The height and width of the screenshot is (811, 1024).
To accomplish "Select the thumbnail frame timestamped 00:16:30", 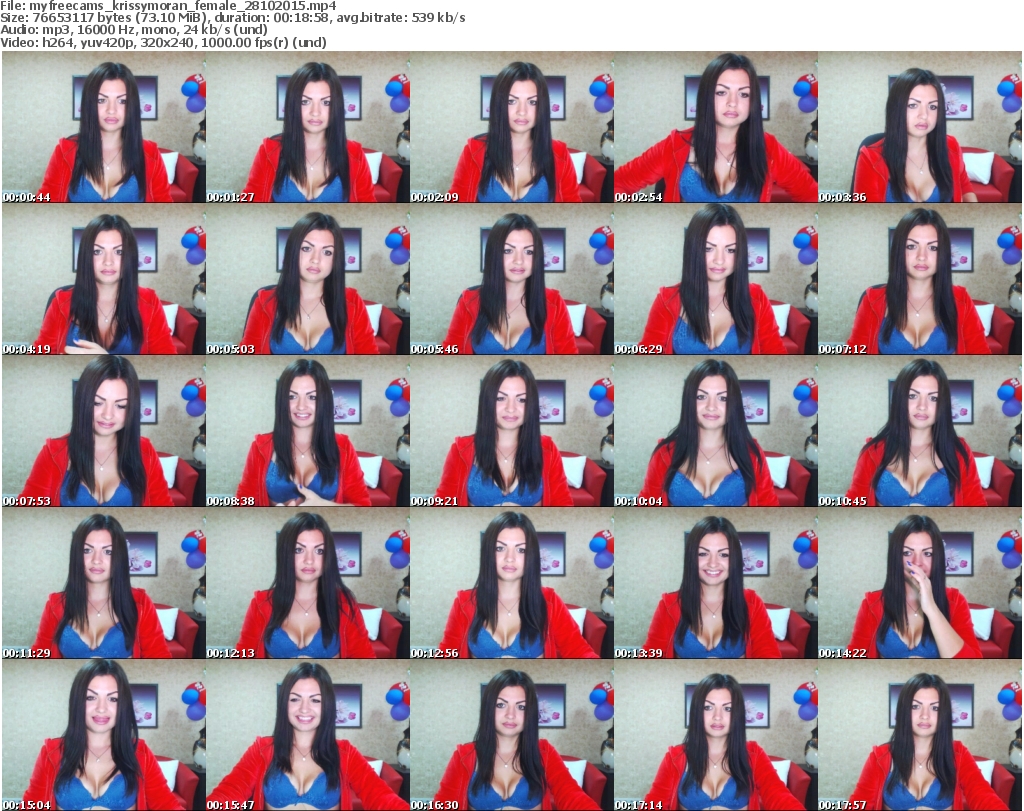I will coord(511,735).
